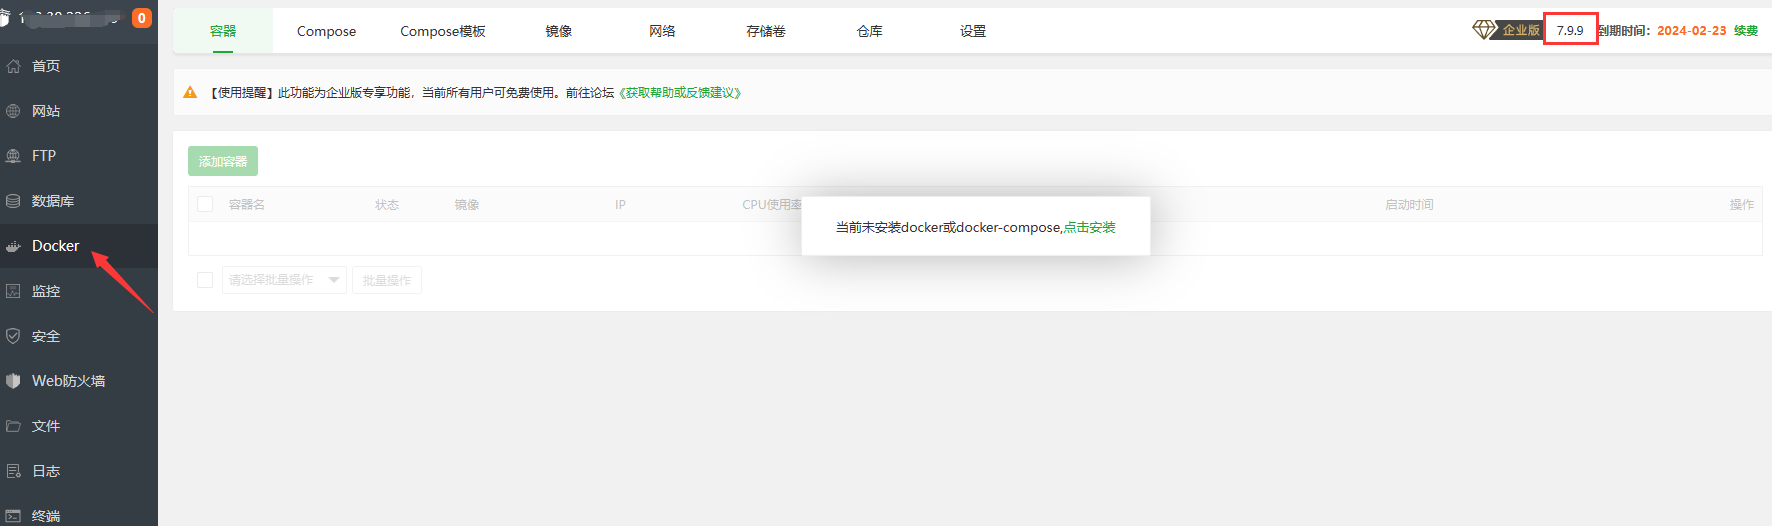Click the diamond enterprise edition icon
The width and height of the screenshot is (1772, 526).
tap(1485, 30)
